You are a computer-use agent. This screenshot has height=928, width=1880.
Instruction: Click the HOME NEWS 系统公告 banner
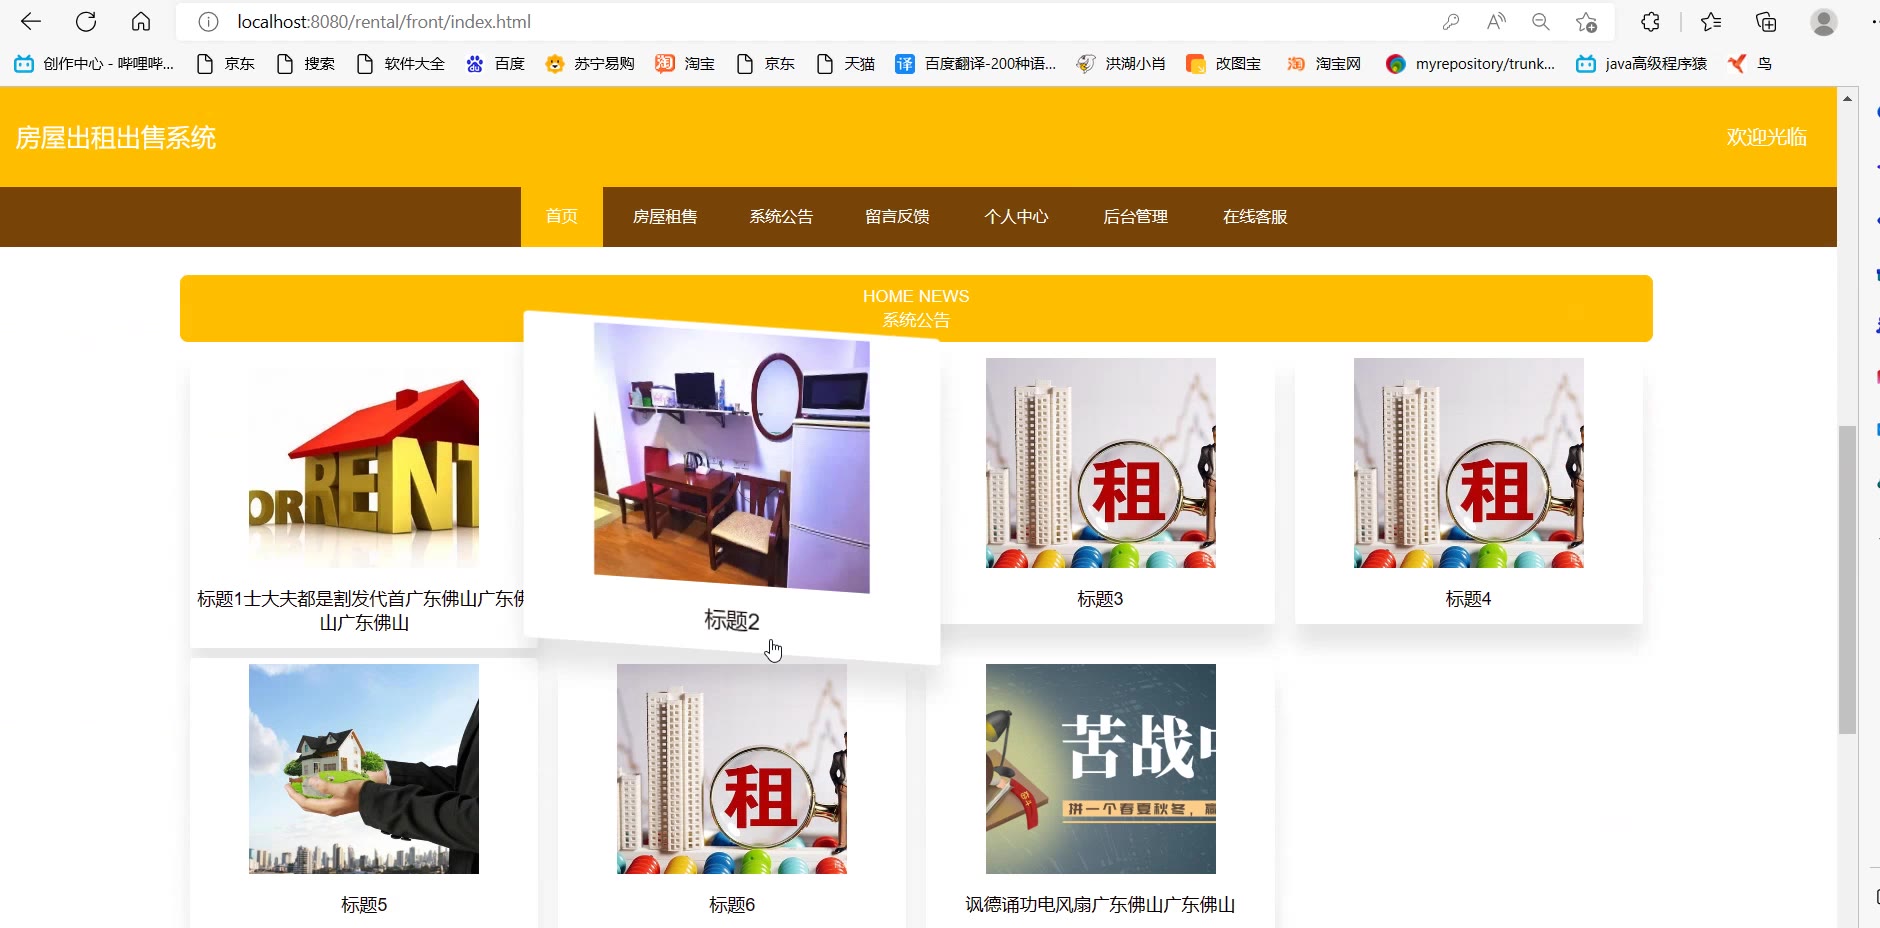916,308
